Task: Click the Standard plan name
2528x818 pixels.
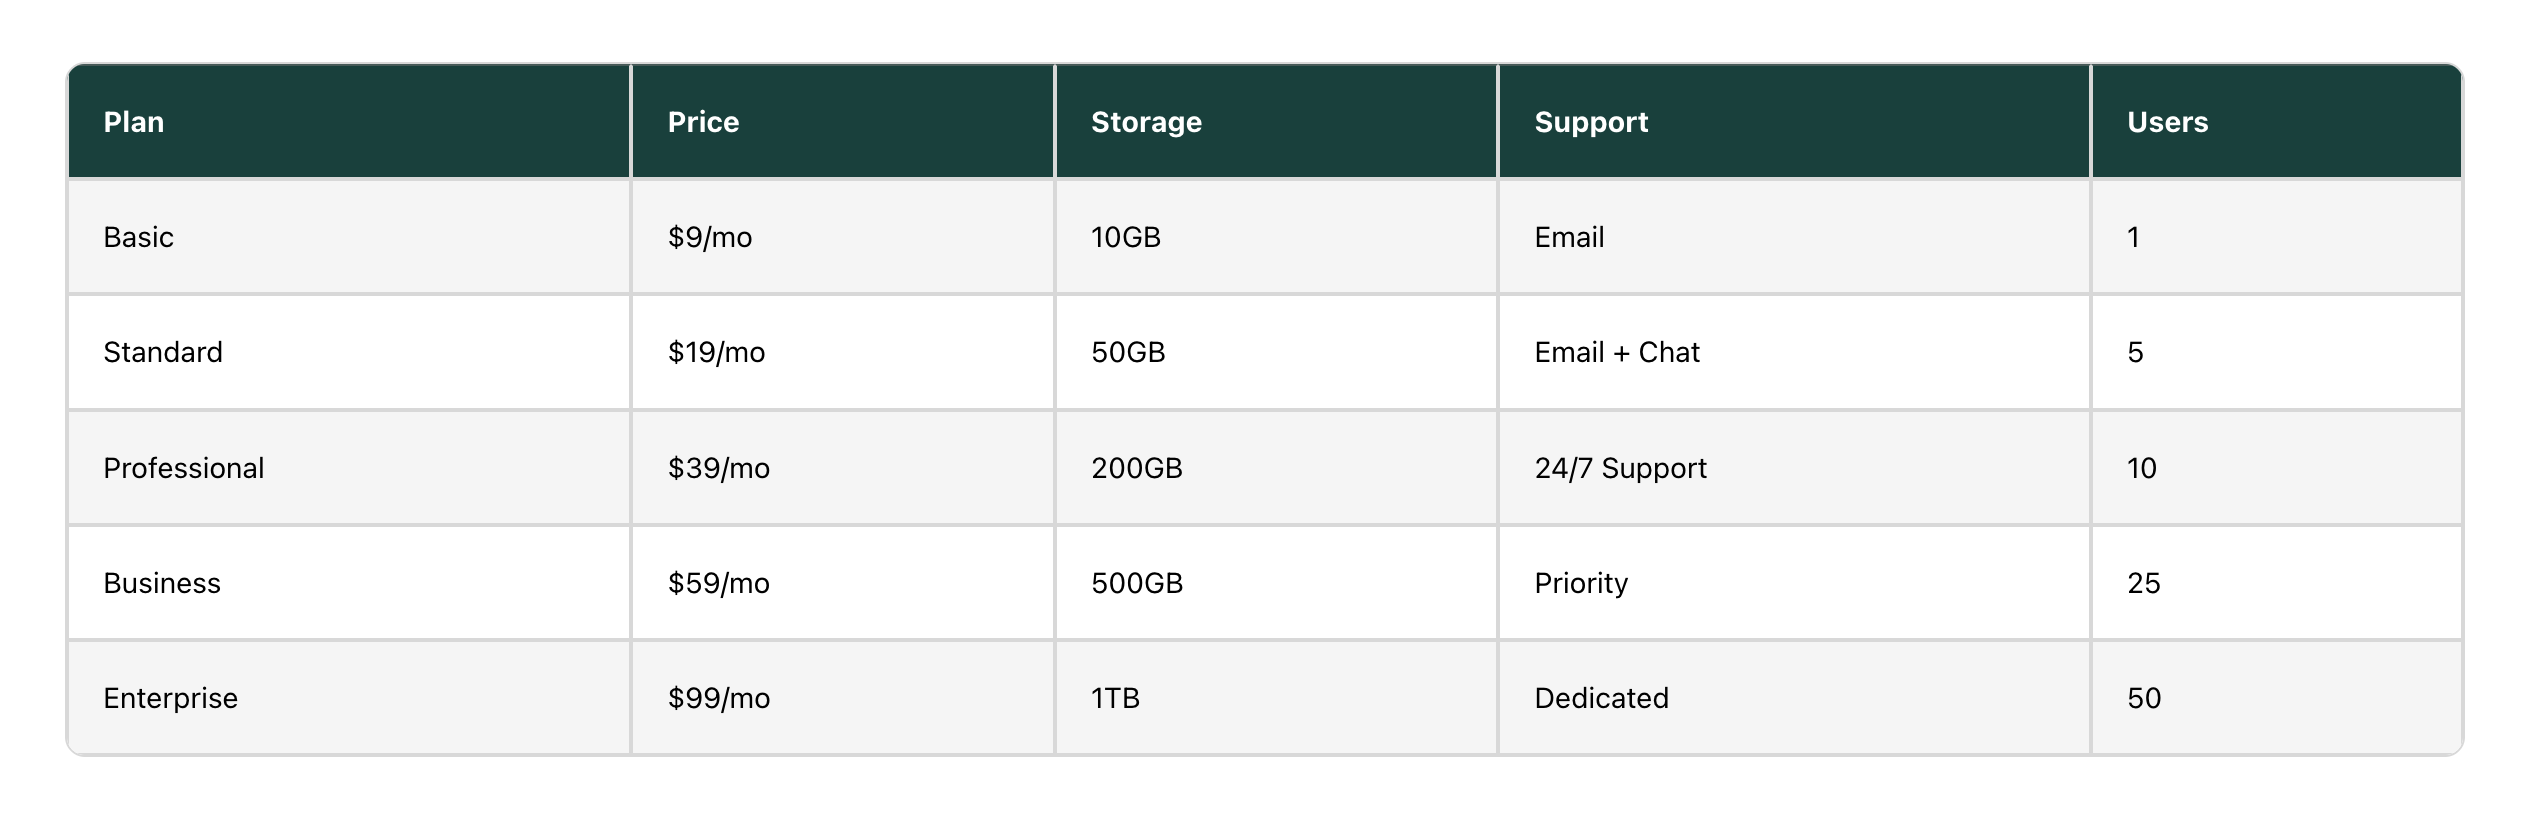Action: [x=163, y=352]
